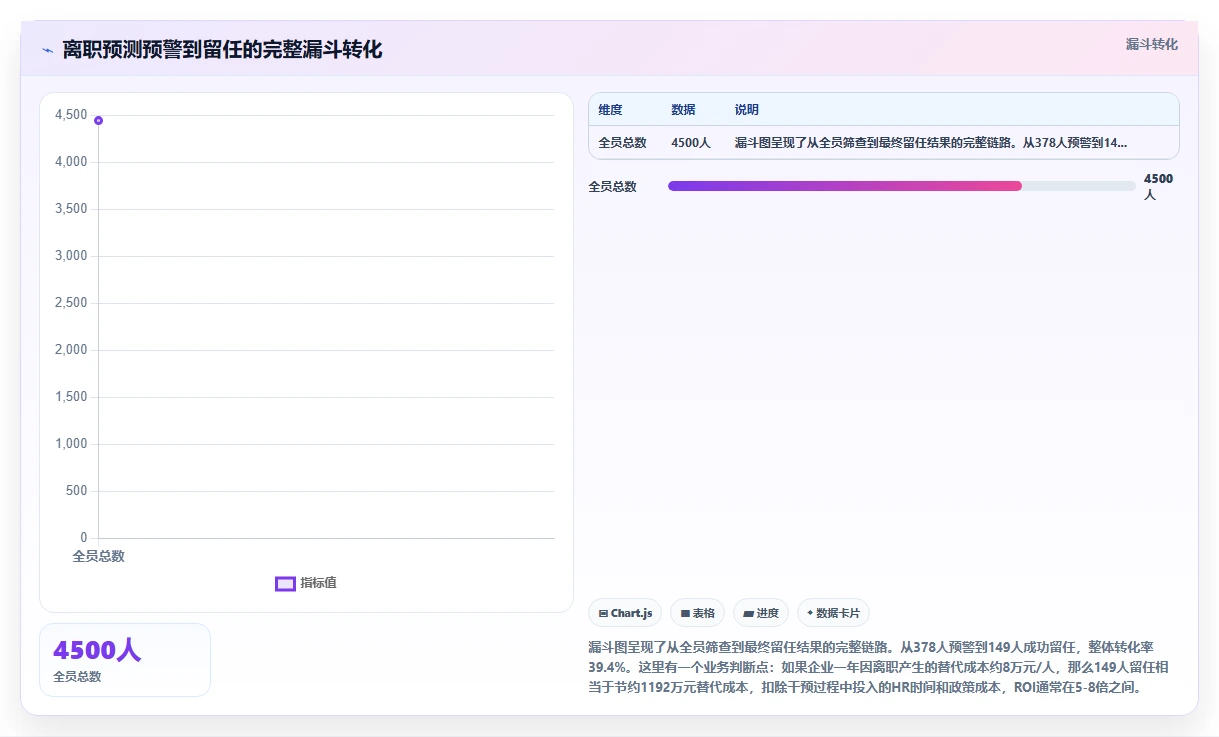
Task: Click the large purple 4500人 figure in the stat card
Action: (x=97, y=650)
